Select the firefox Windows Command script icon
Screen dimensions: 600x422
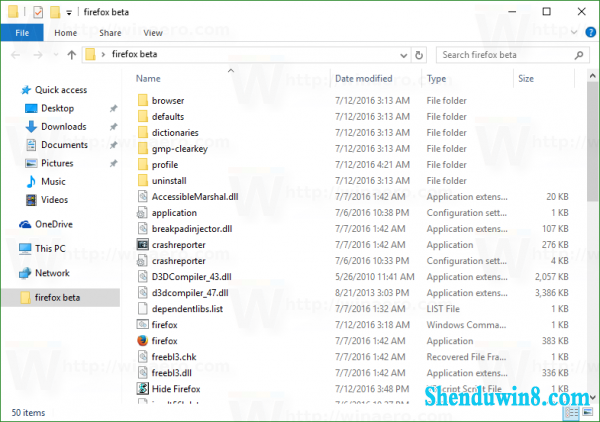click(142, 325)
